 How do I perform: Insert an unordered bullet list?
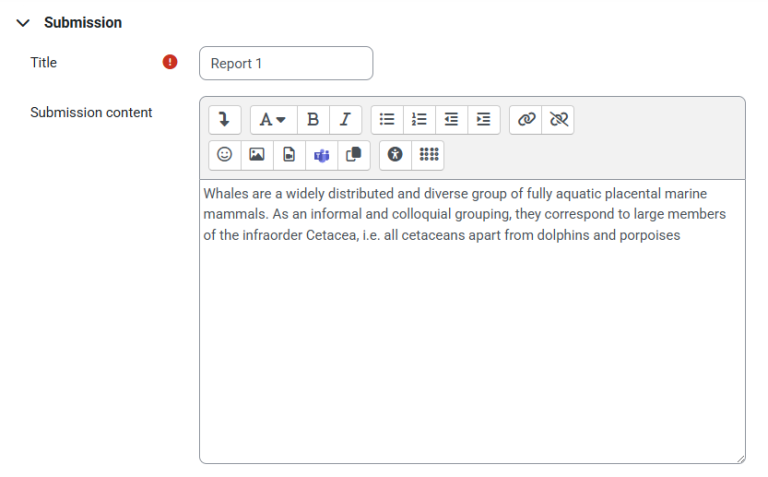click(x=387, y=119)
